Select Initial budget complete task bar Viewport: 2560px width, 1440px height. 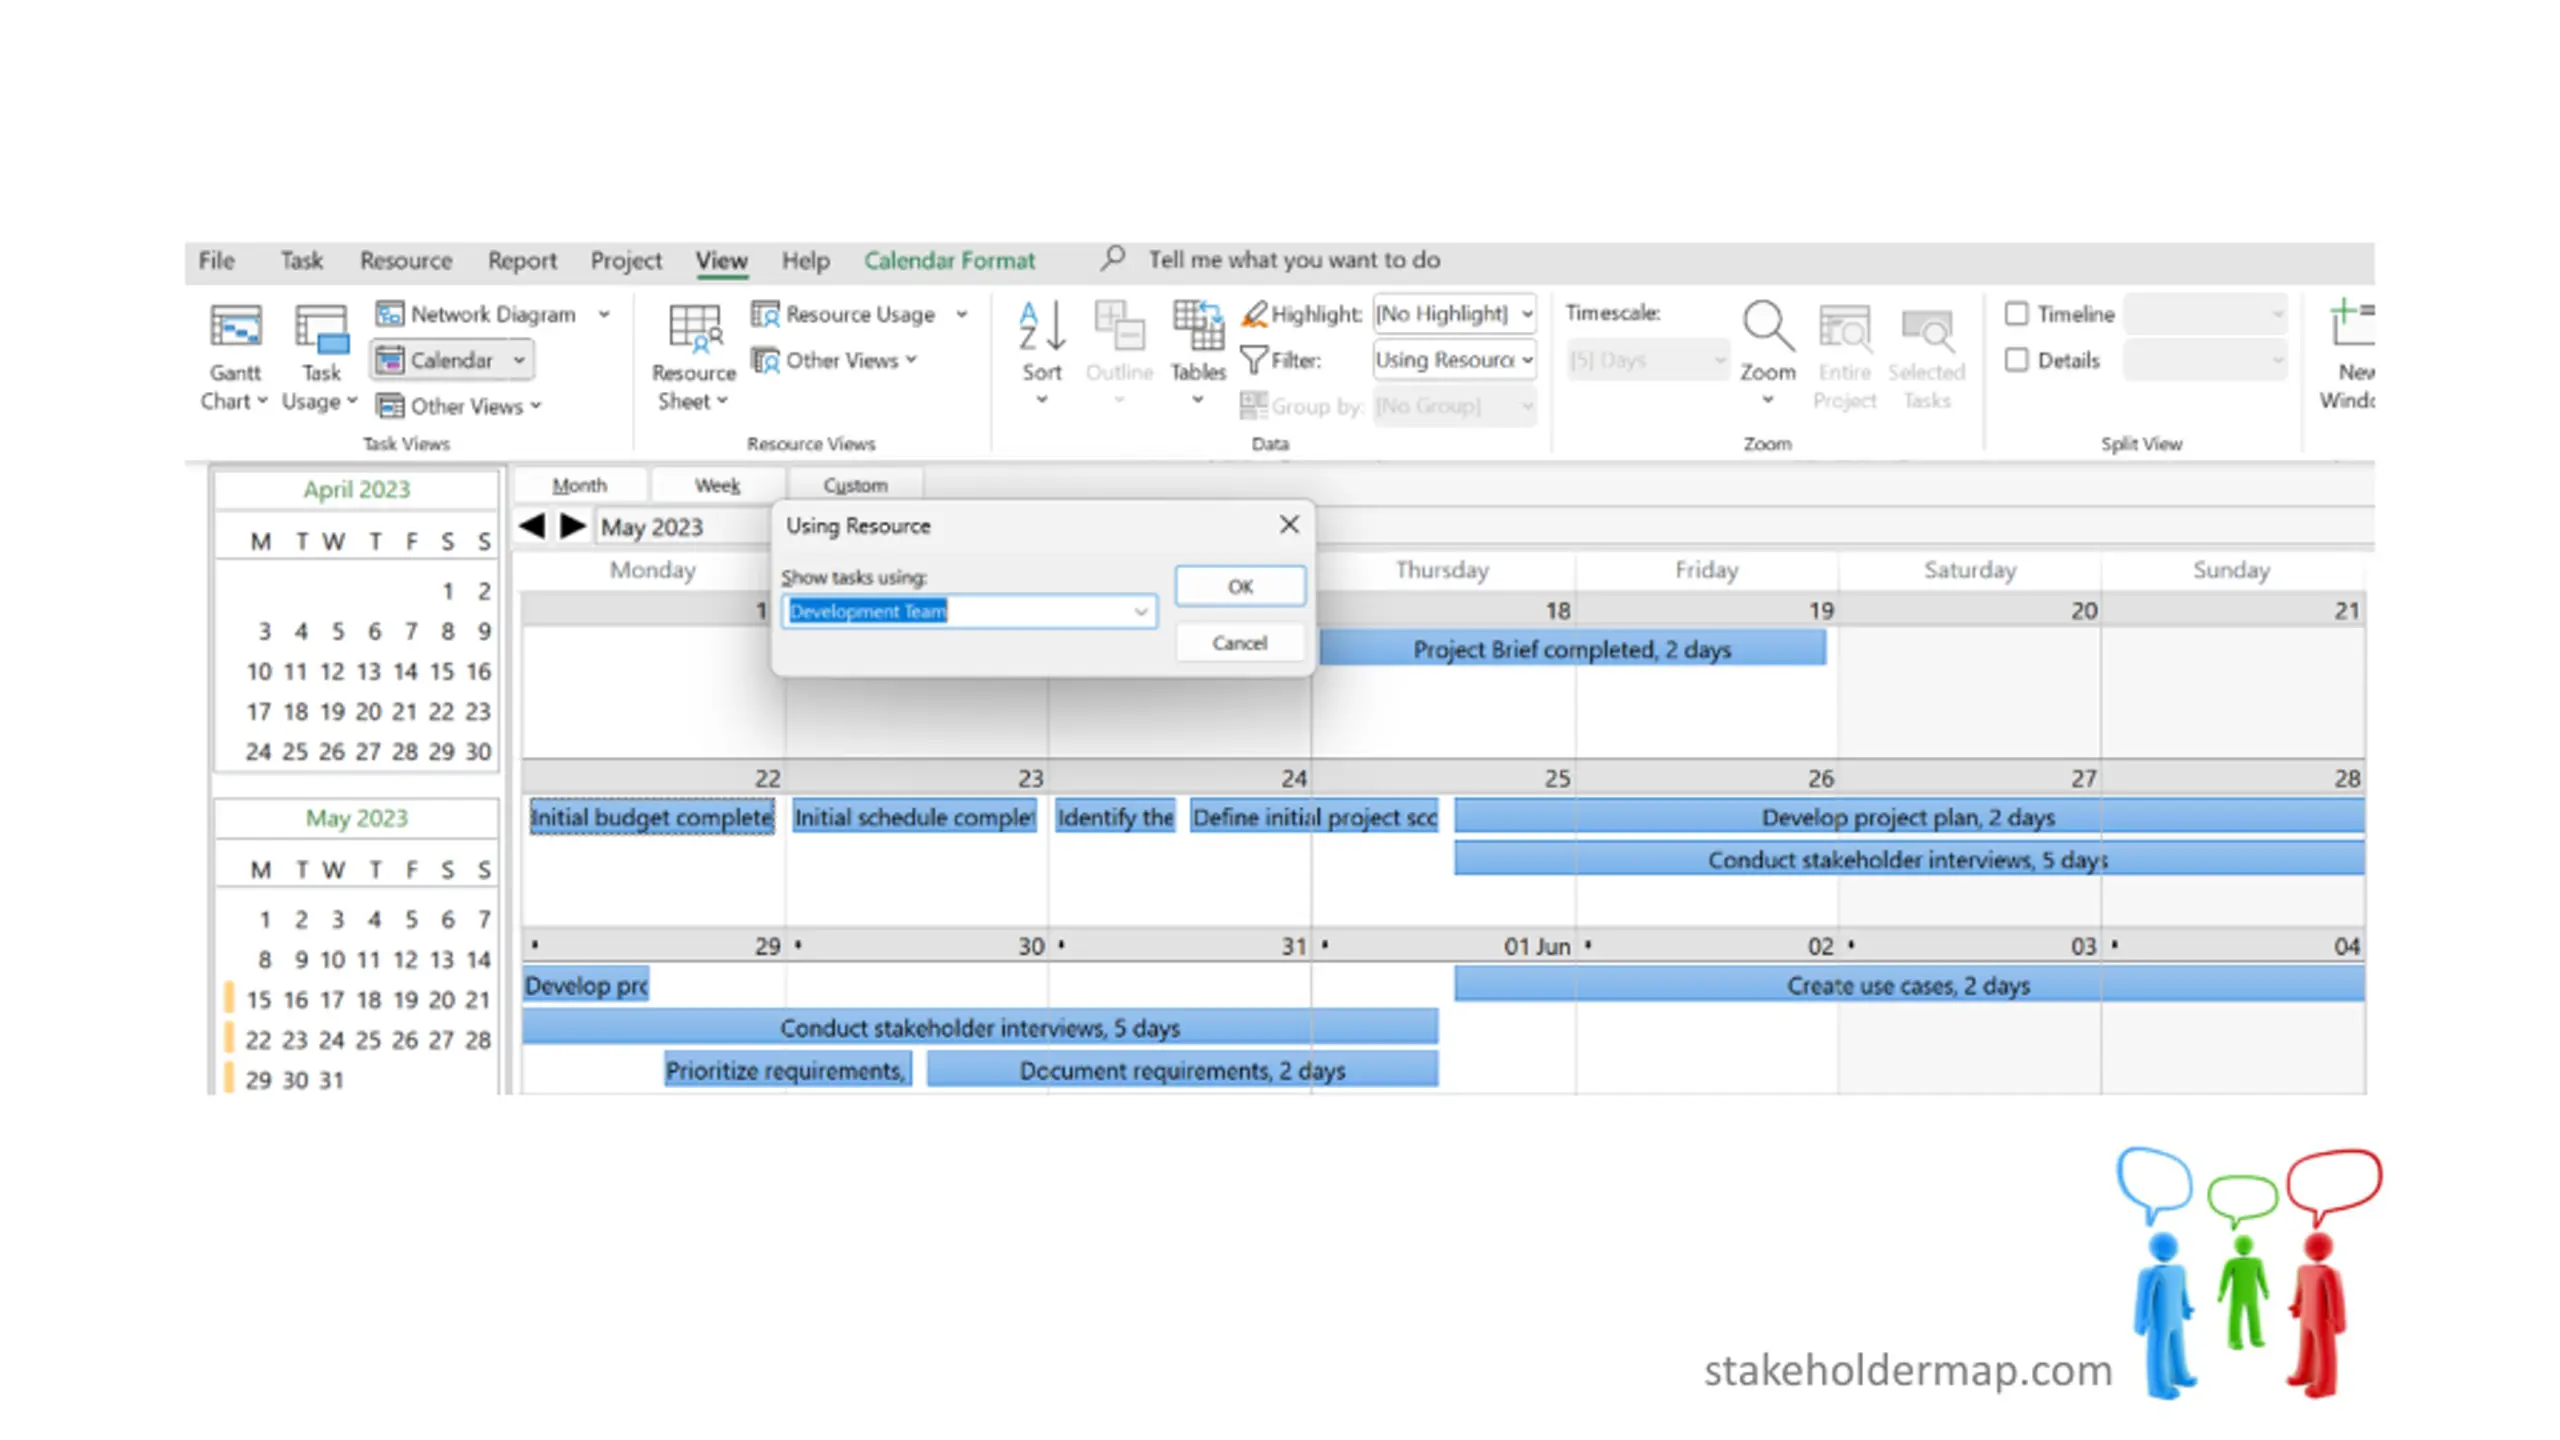point(652,817)
